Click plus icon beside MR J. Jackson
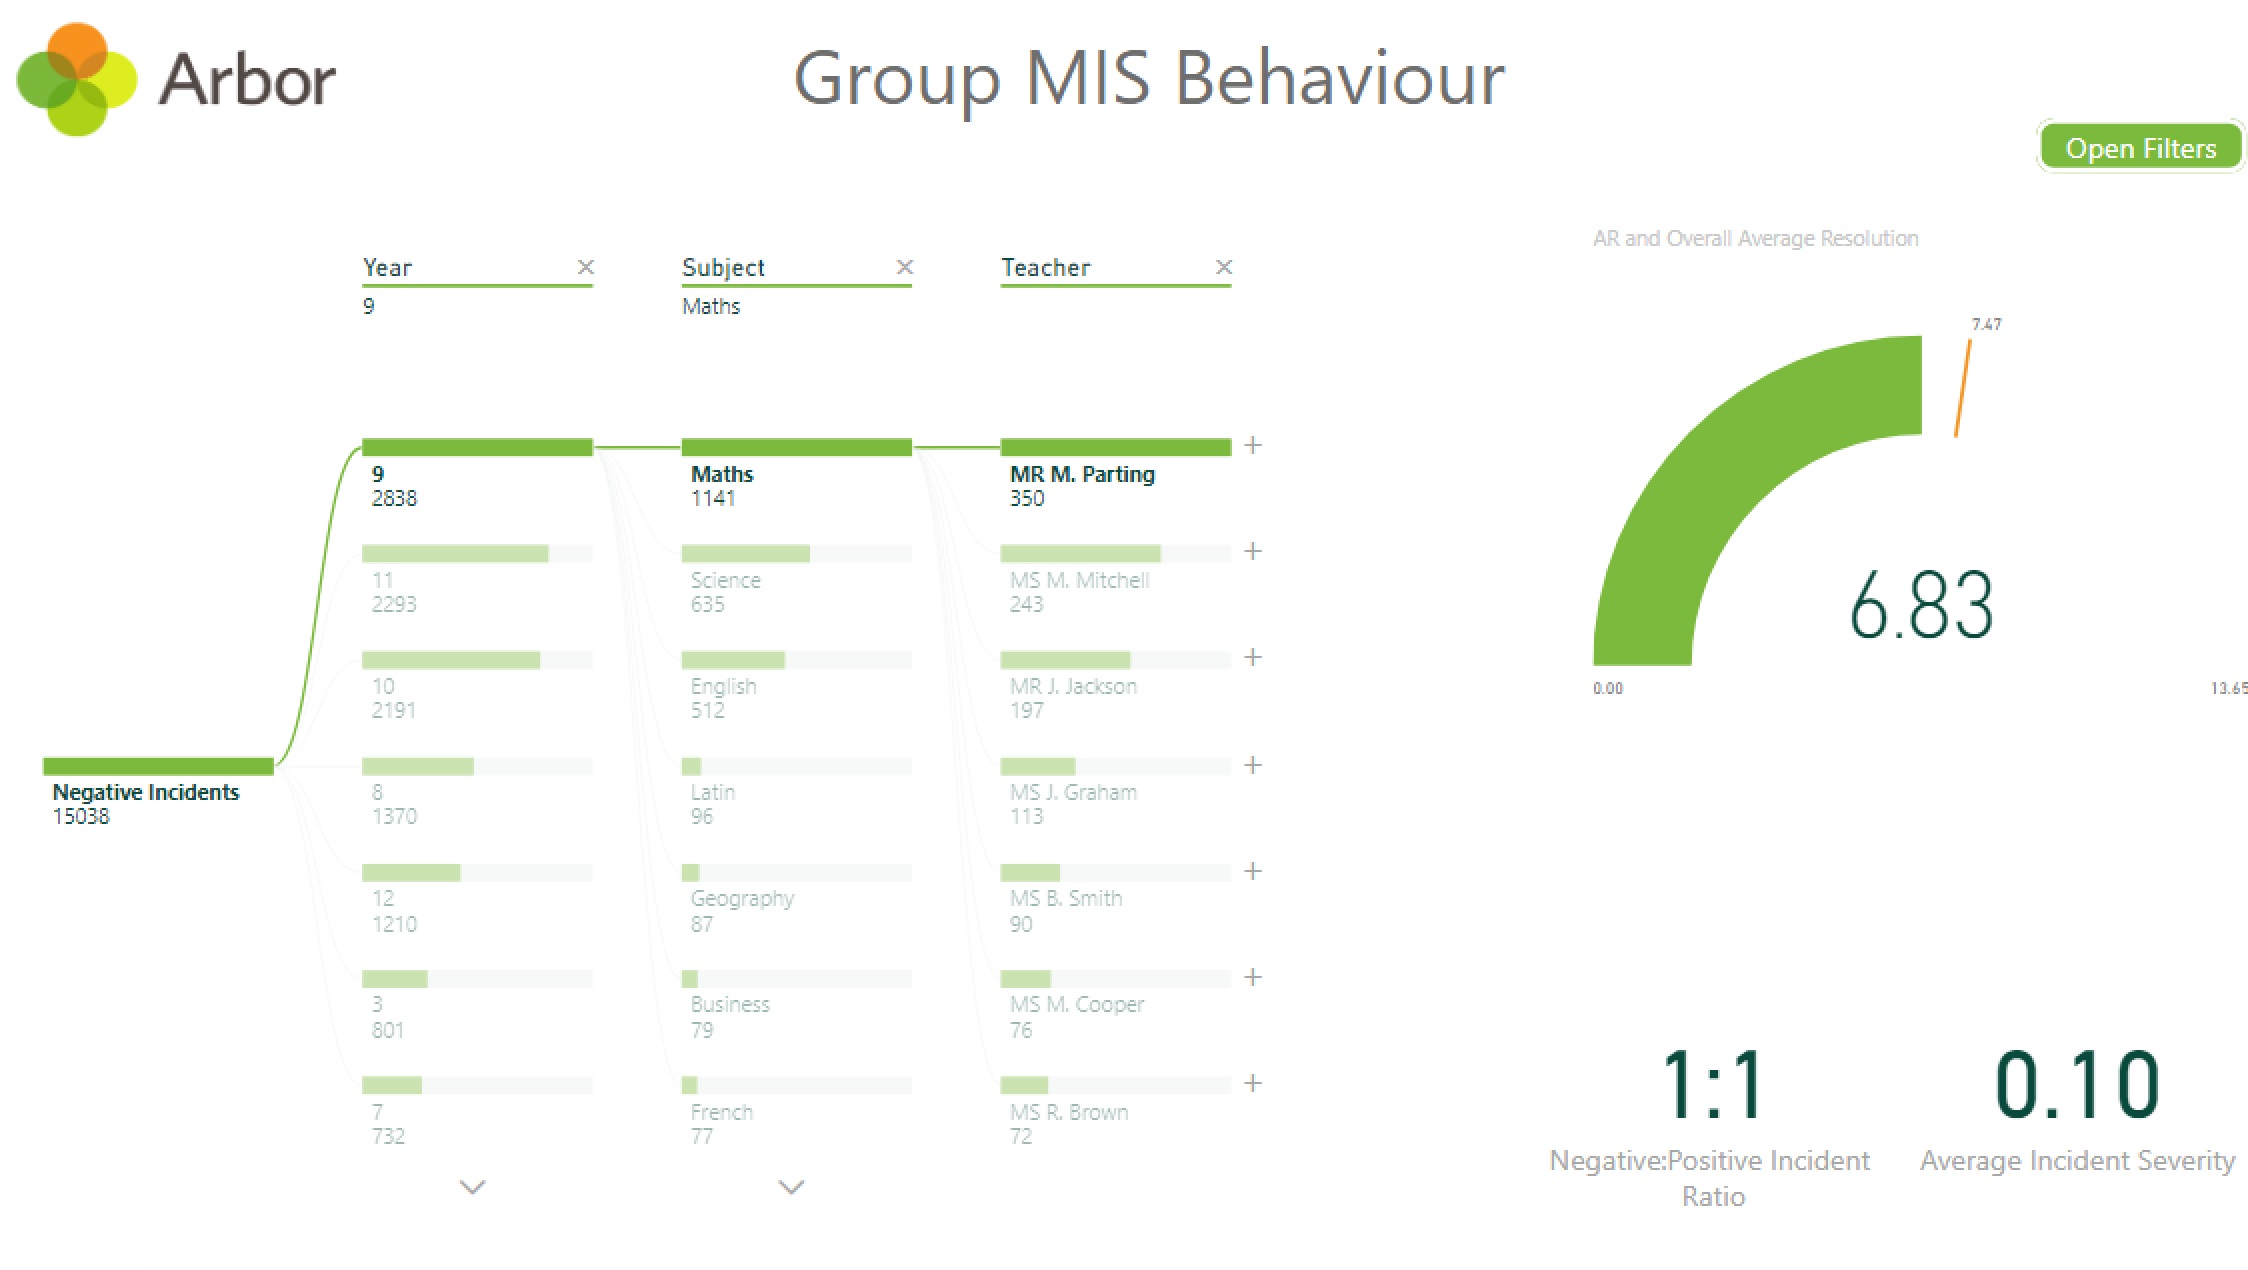This screenshot has height=1270, width=2248. pyautogui.click(x=1253, y=658)
